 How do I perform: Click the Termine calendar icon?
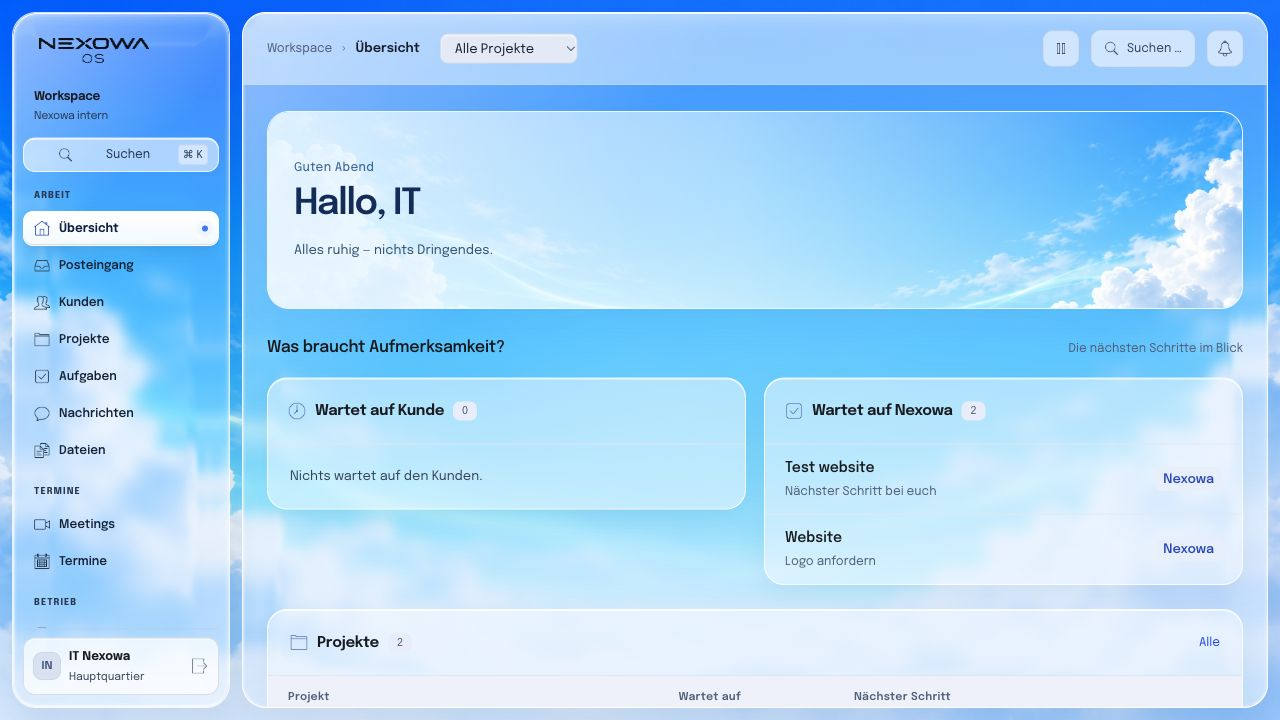[42, 561]
